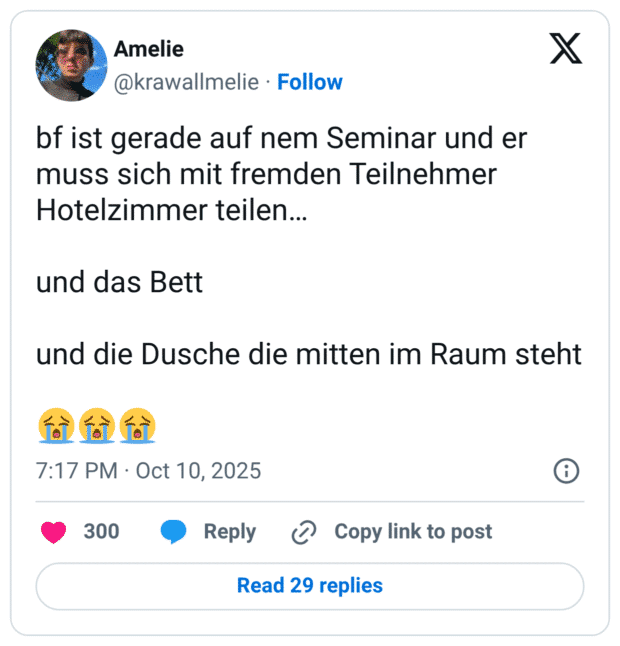Screen dimensions: 620x646
Task: Click the 300 likes count
Action: click(101, 532)
